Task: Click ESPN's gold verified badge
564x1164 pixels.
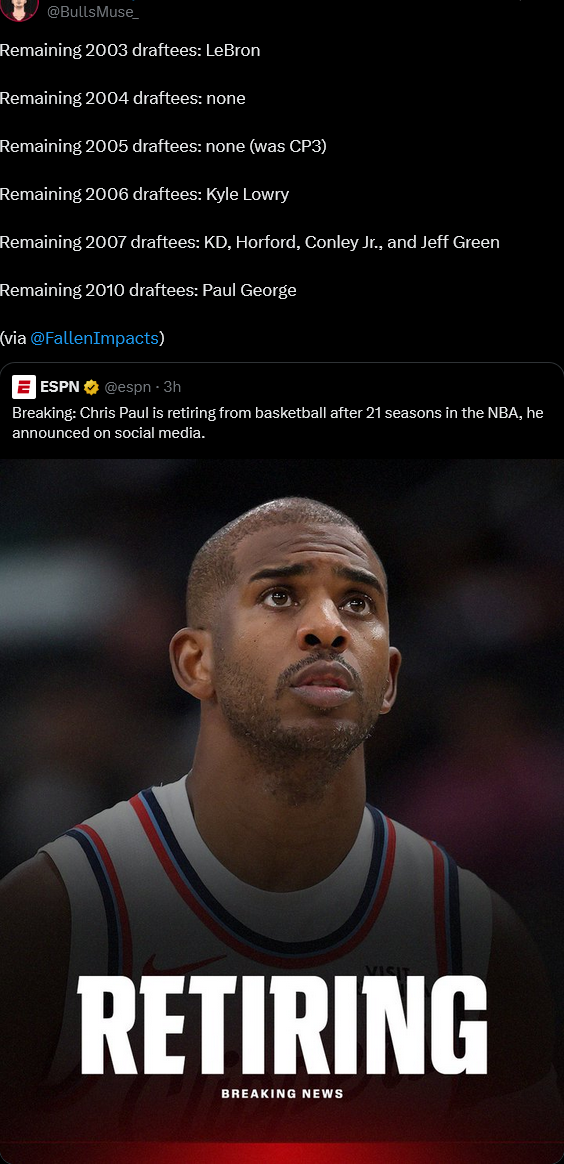Action: pos(91,387)
